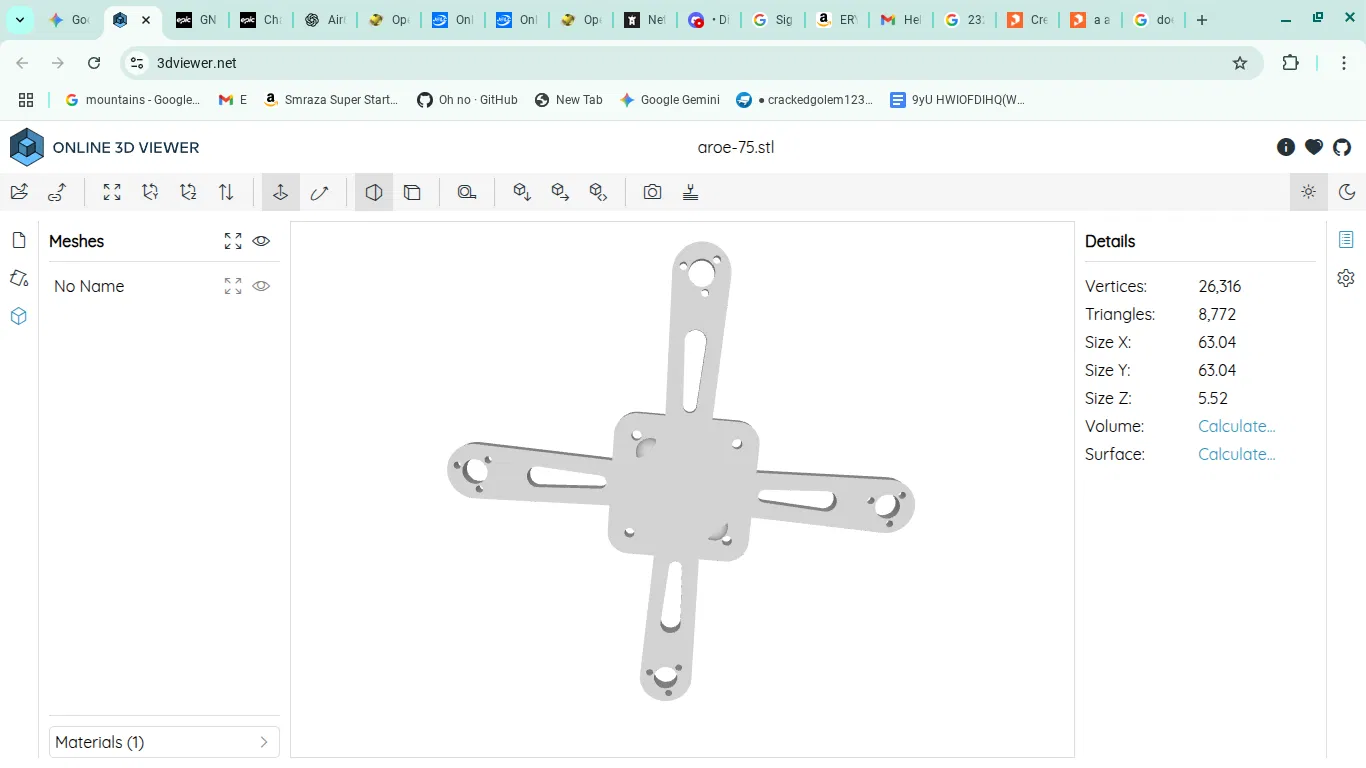
Task: Switch to the "Air" ChatGPT tab
Action: pyautogui.click(x=325, y=20)
